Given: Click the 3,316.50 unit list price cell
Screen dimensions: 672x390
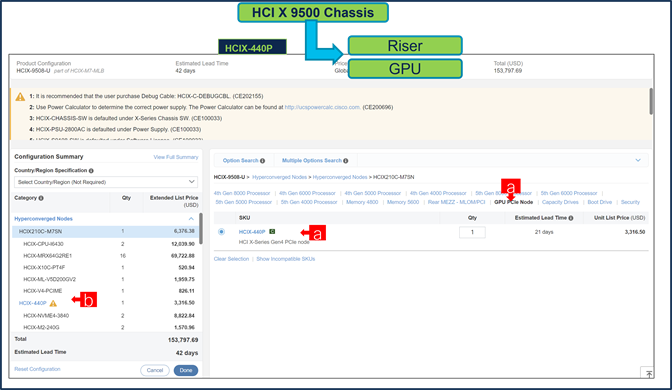Looking at the screenshot, I should pyautogui.click(x=635, y=232).
